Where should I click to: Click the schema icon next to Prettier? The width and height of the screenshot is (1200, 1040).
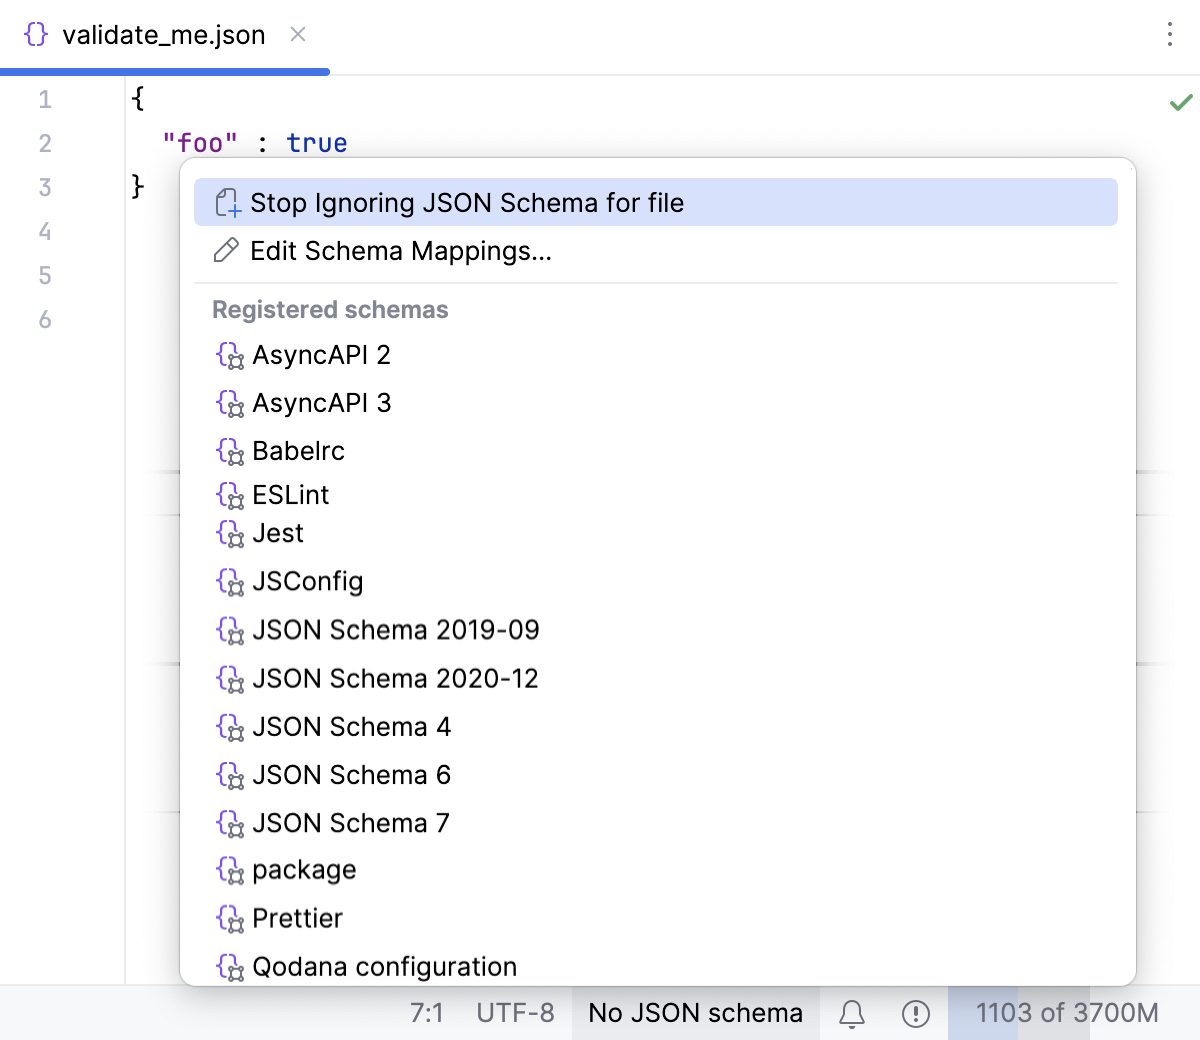tap(230, 918)
